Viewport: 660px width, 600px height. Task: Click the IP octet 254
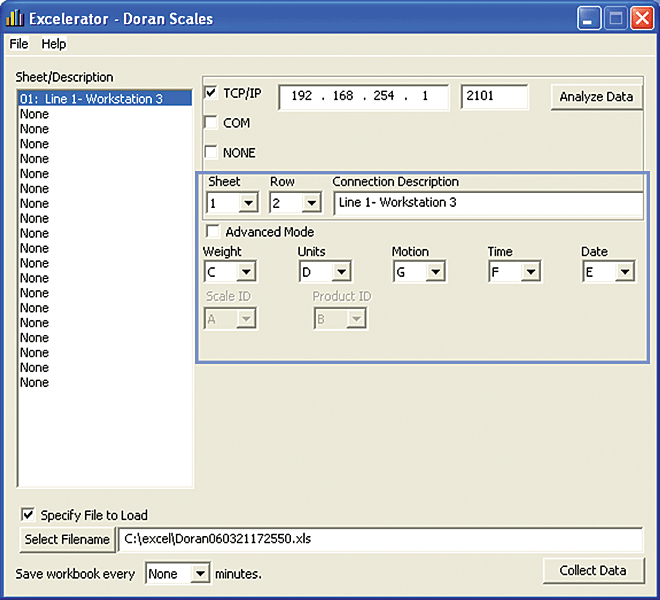[x=383, y=96]
